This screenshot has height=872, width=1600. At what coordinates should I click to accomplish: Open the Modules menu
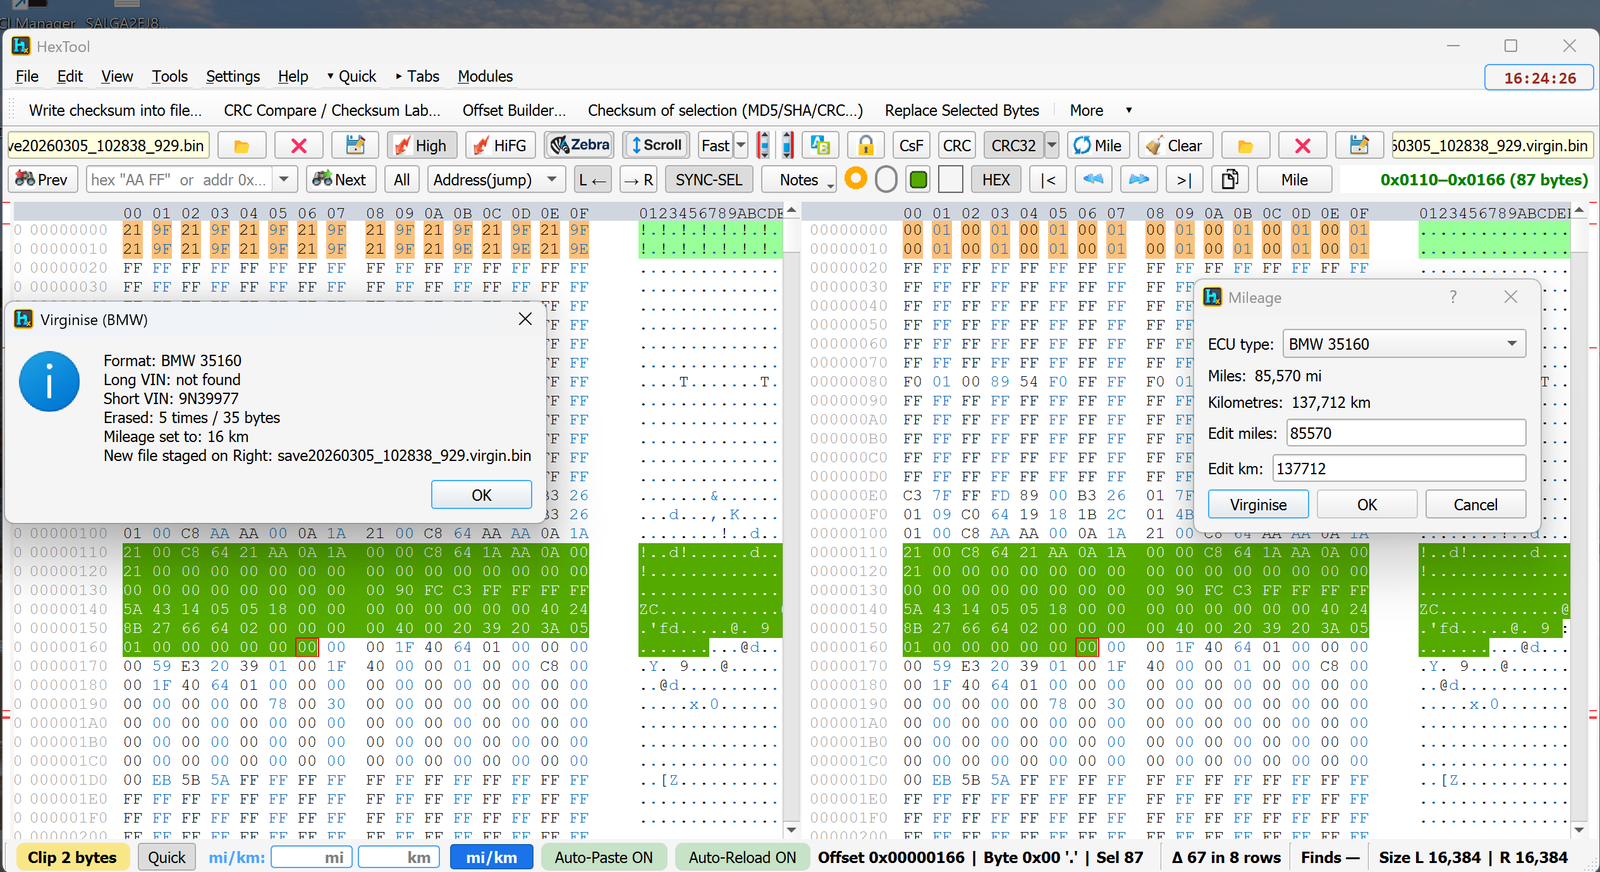click(x=485, y=76)
